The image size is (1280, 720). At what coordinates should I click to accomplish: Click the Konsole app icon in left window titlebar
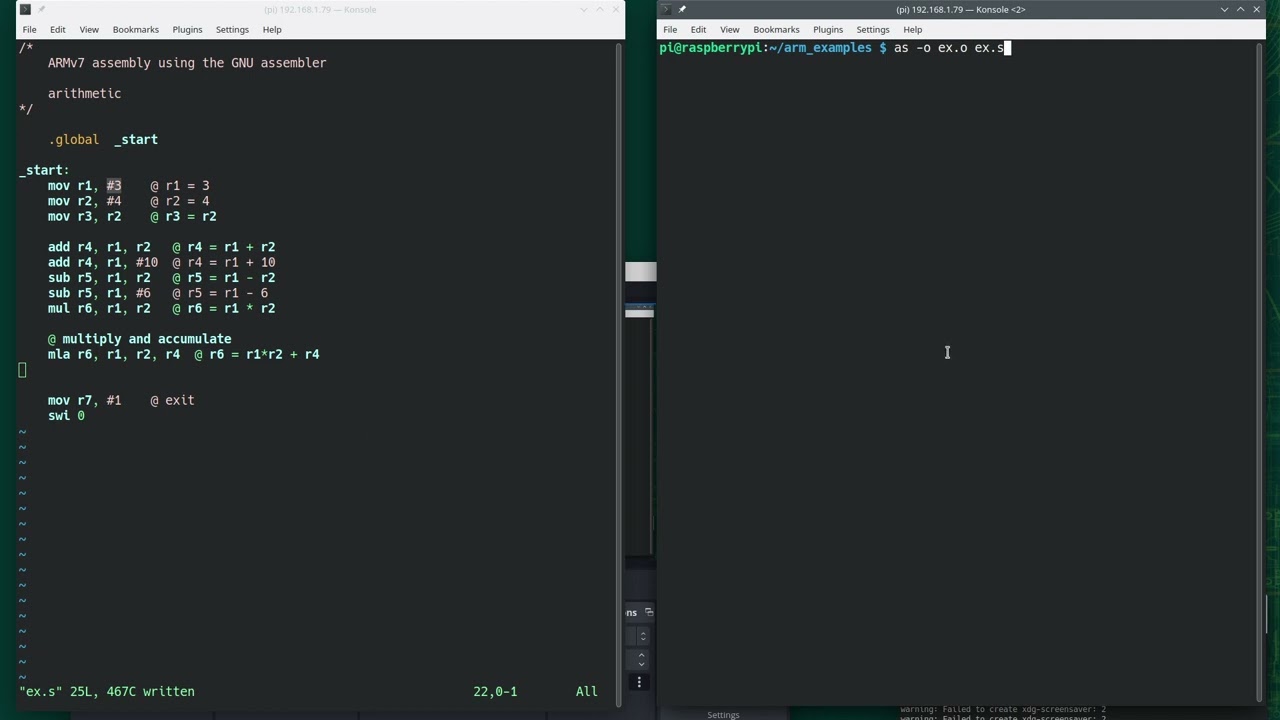tap(26, 9)
